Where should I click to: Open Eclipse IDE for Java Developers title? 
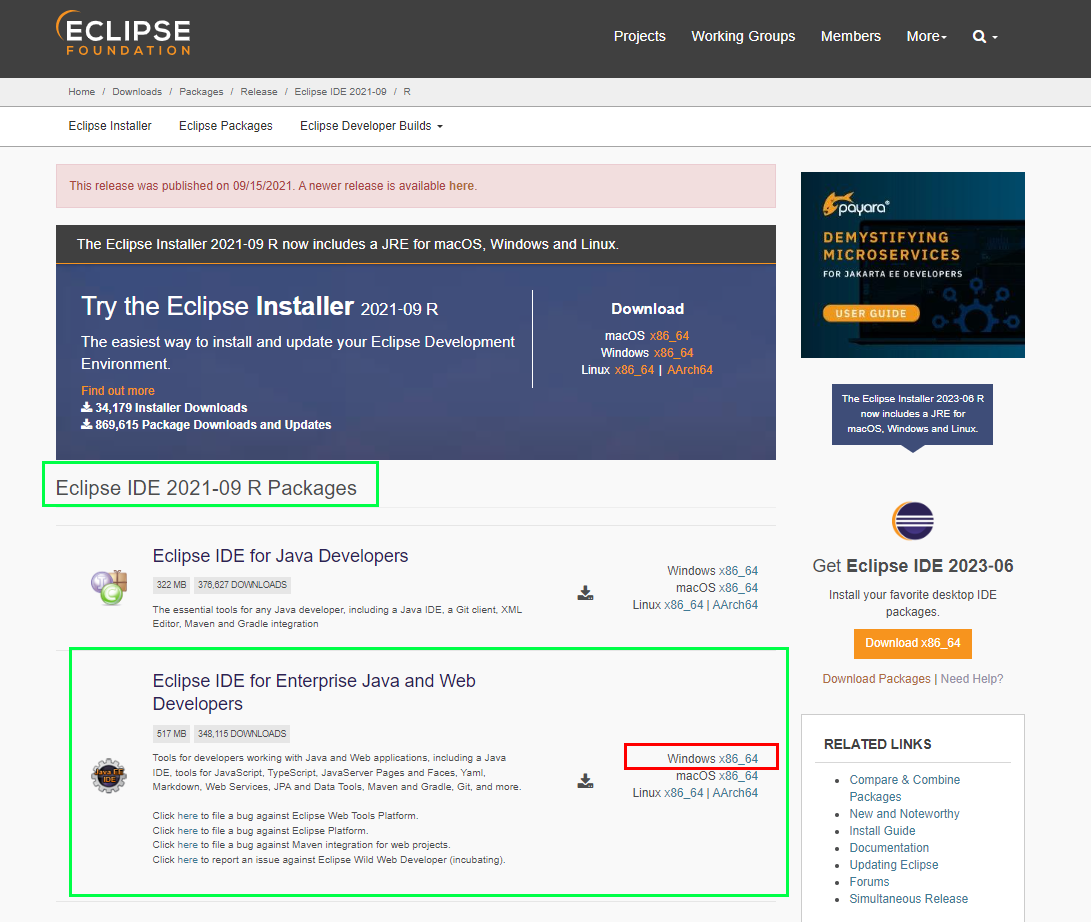[280, 556]
